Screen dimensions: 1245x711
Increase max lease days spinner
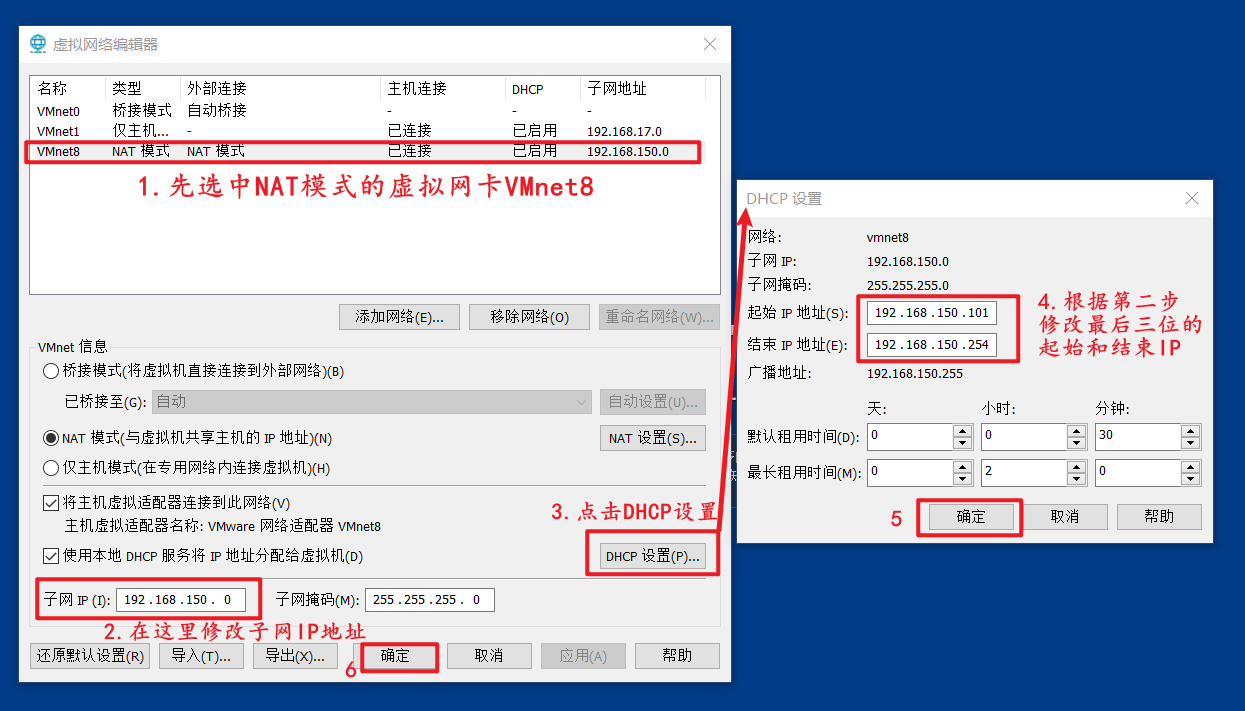962,467
